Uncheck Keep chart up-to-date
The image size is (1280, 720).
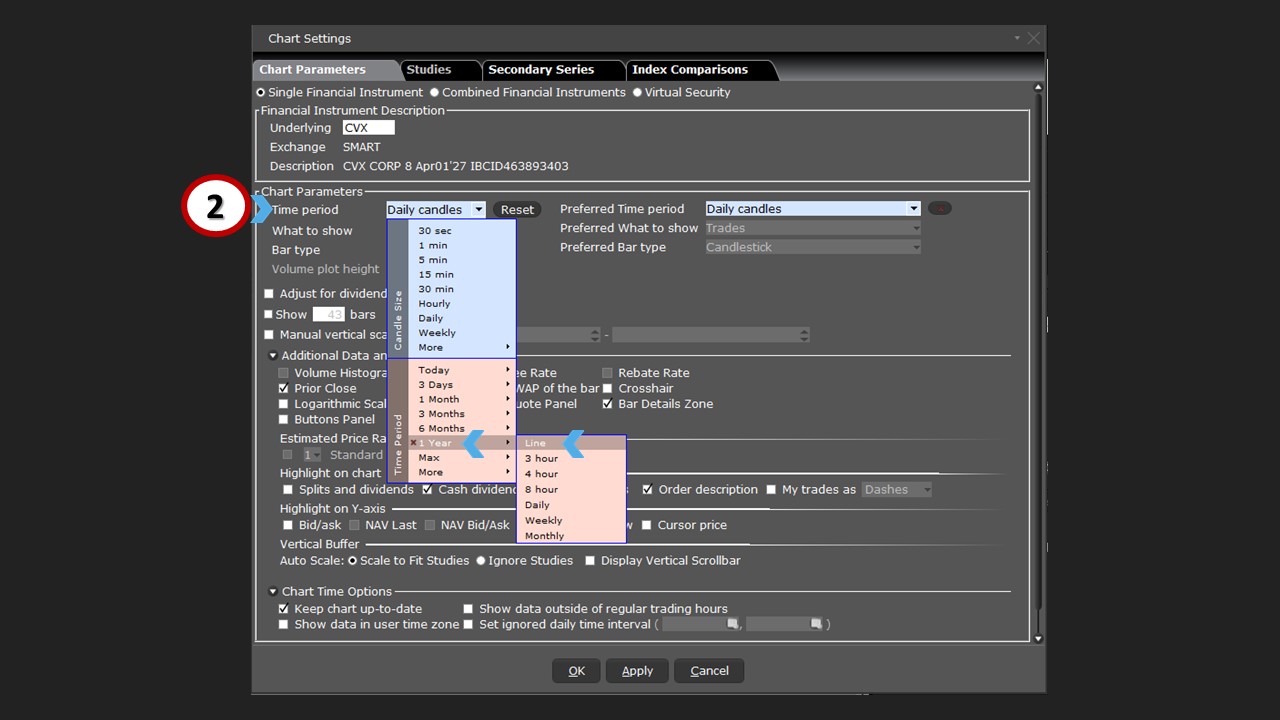click(284, 609)
